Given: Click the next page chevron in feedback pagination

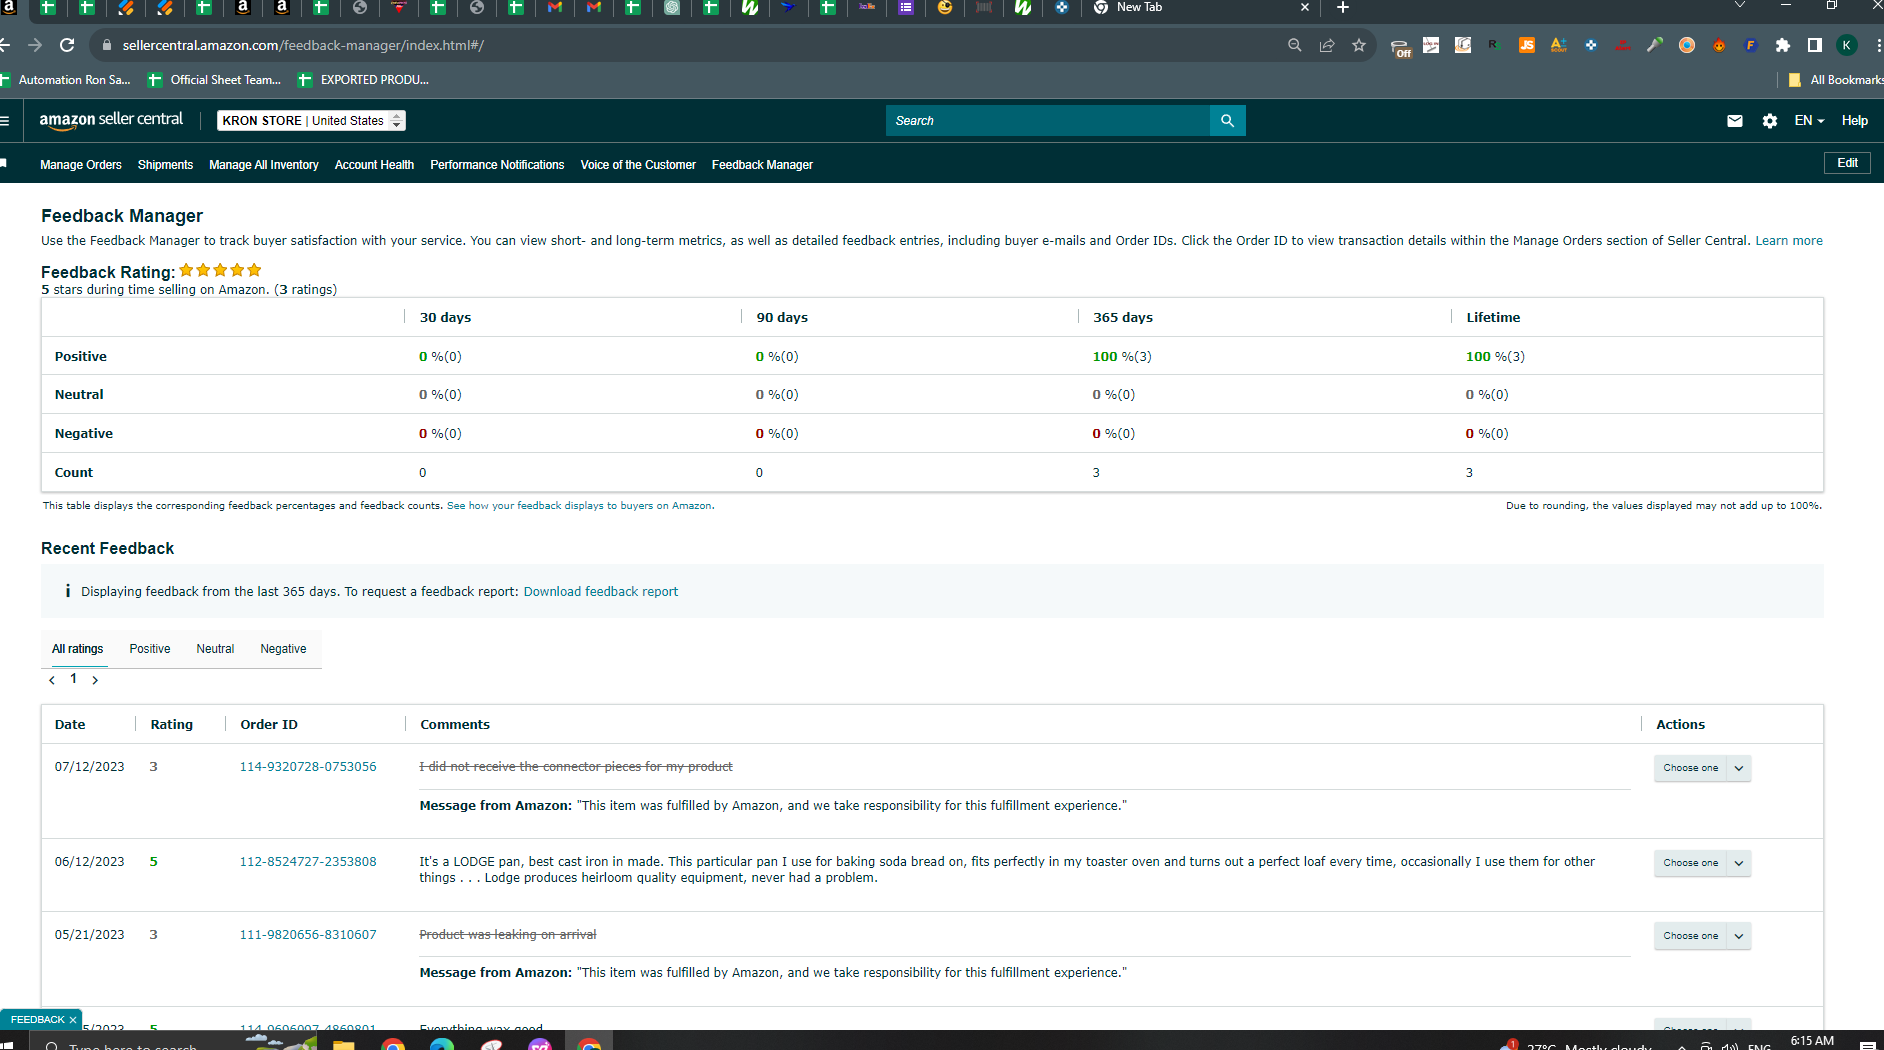Looking at the screenshot, I should 95,680.
